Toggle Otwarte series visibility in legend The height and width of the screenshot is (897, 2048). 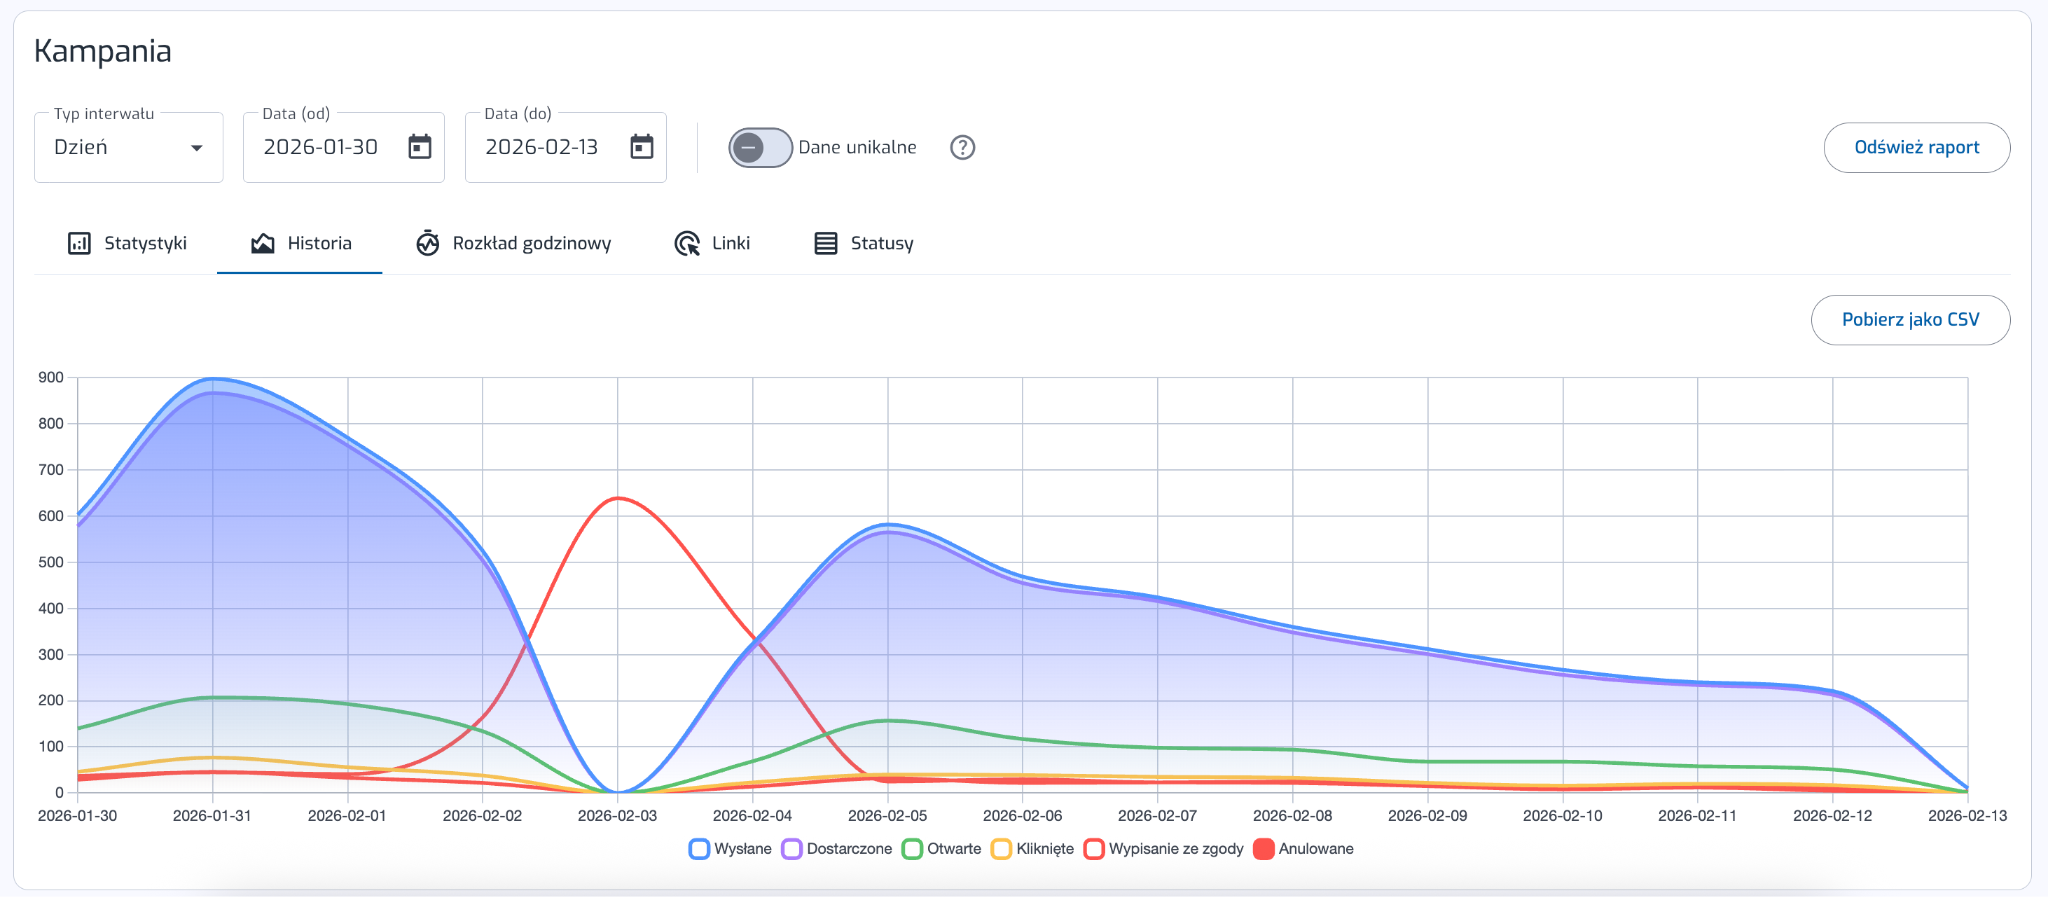click(x=942, y=849)
